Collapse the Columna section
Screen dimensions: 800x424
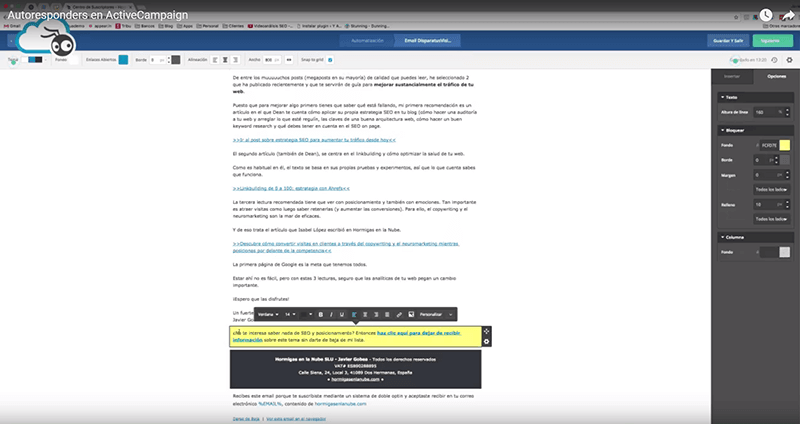click(755, 237)
